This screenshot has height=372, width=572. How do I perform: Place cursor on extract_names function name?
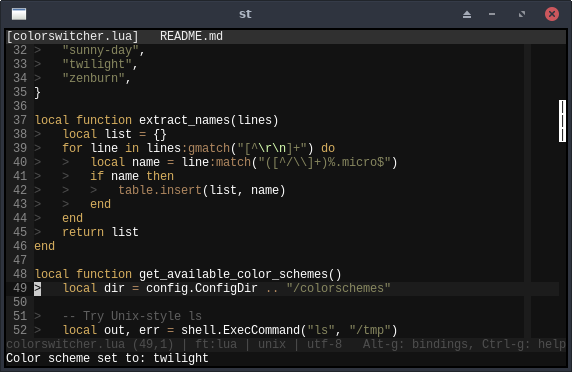(x=184, y=120)
